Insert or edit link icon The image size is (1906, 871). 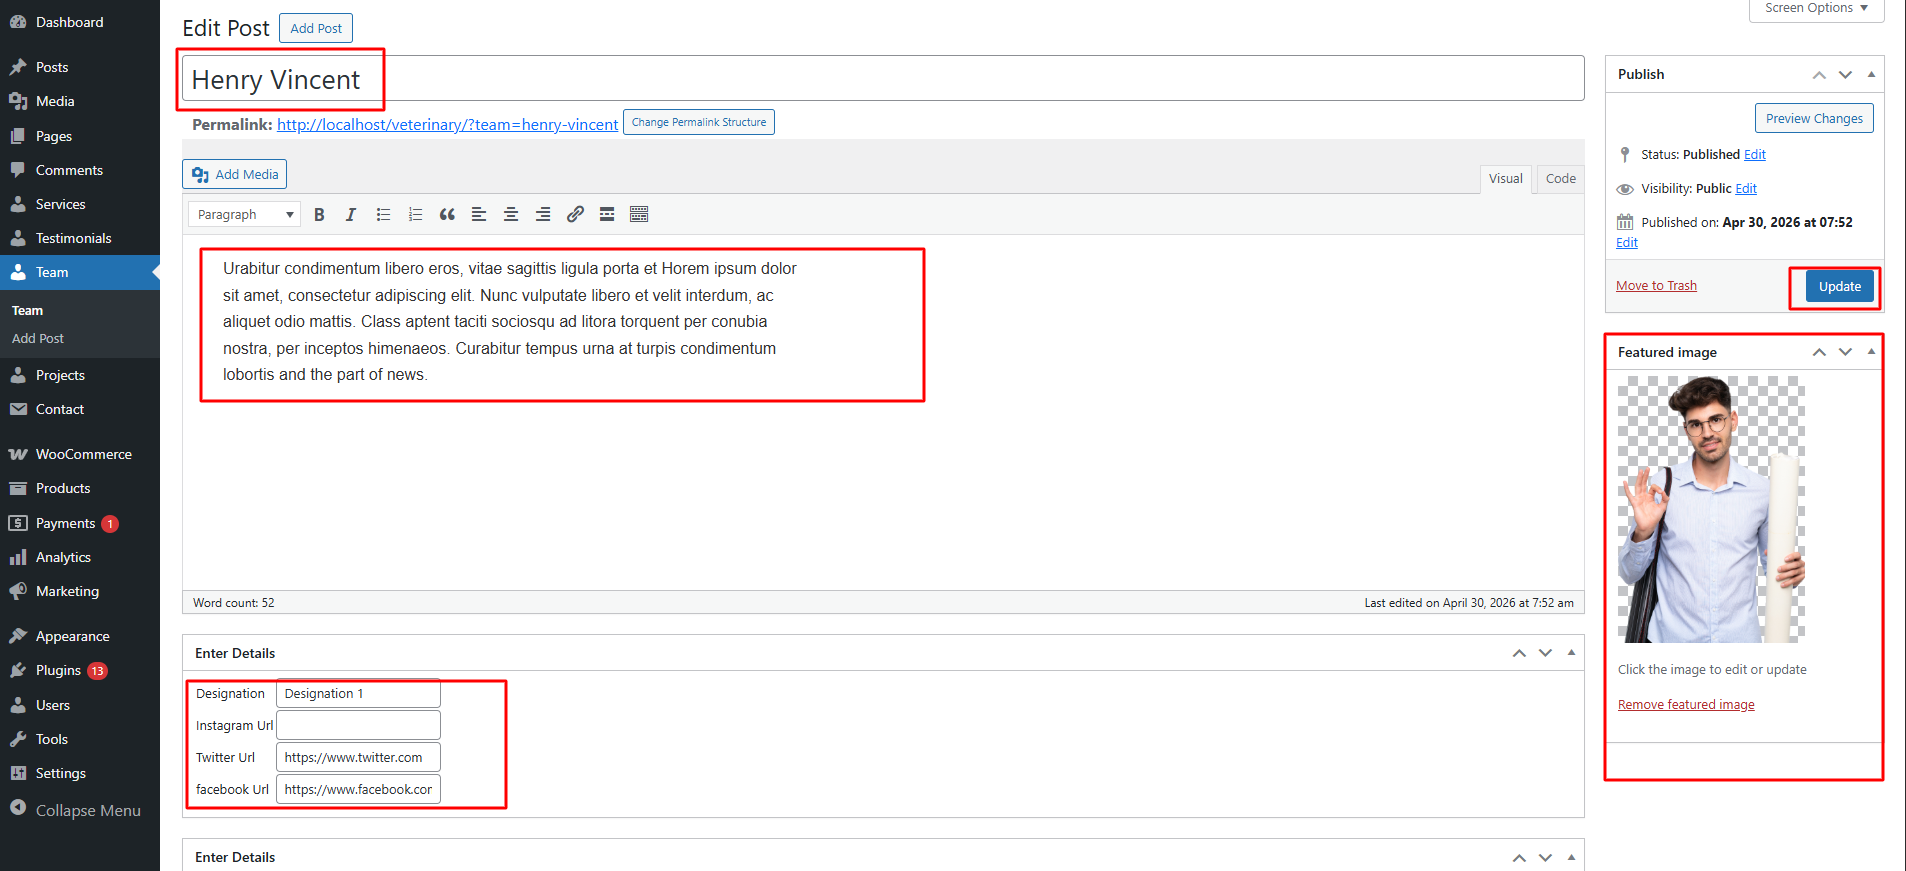(x=575, y=214)
